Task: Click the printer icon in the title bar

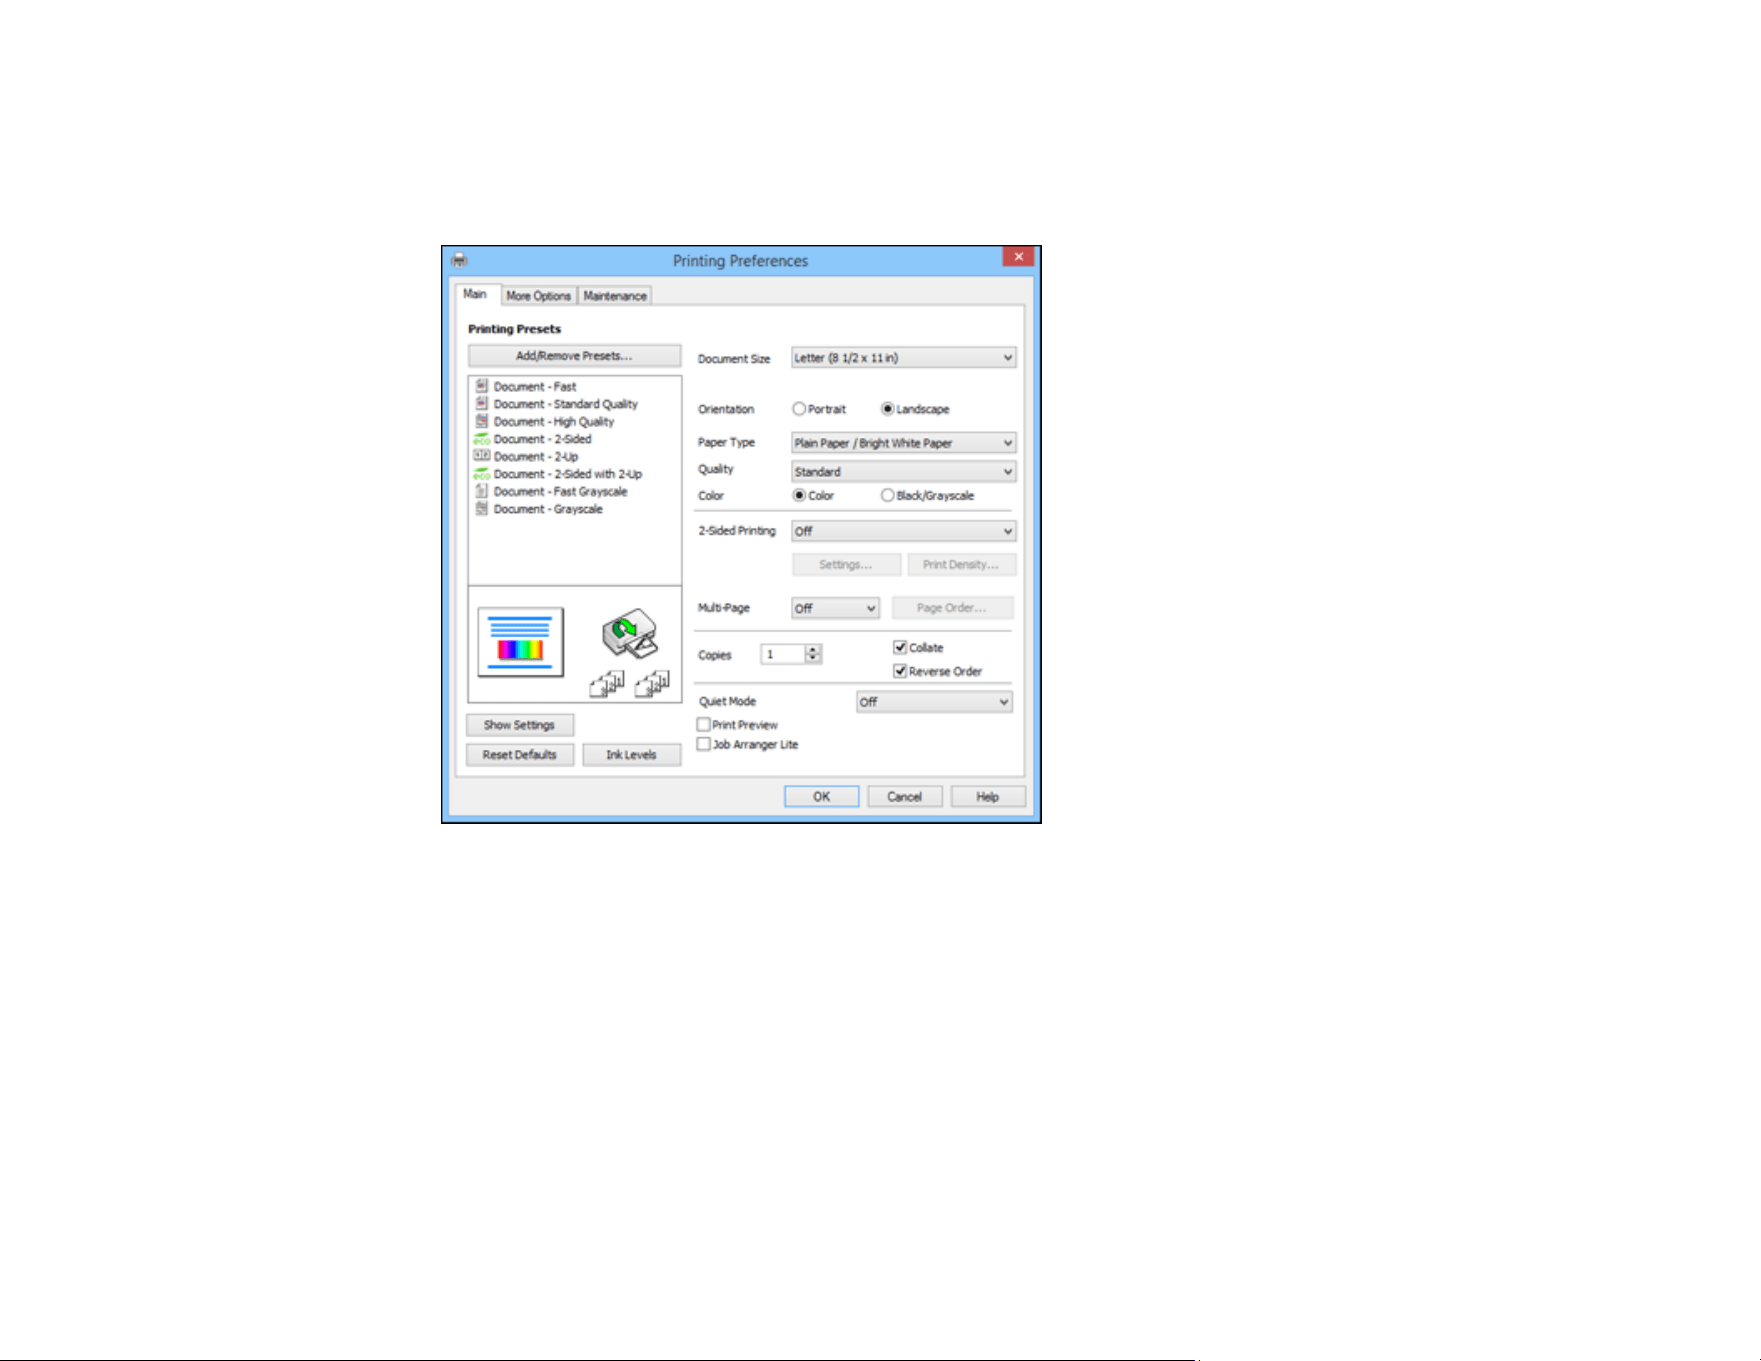Action: (x=459, y=260)
